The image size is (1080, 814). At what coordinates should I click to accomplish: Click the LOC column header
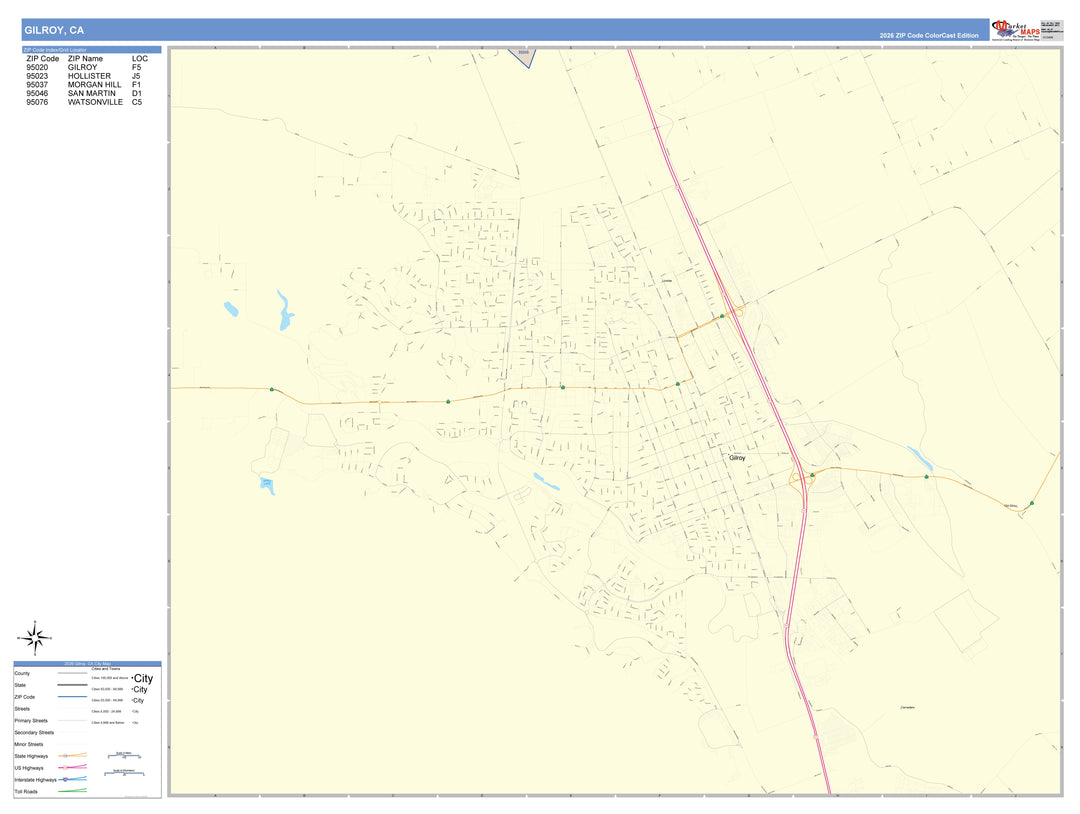pos(140,59)
